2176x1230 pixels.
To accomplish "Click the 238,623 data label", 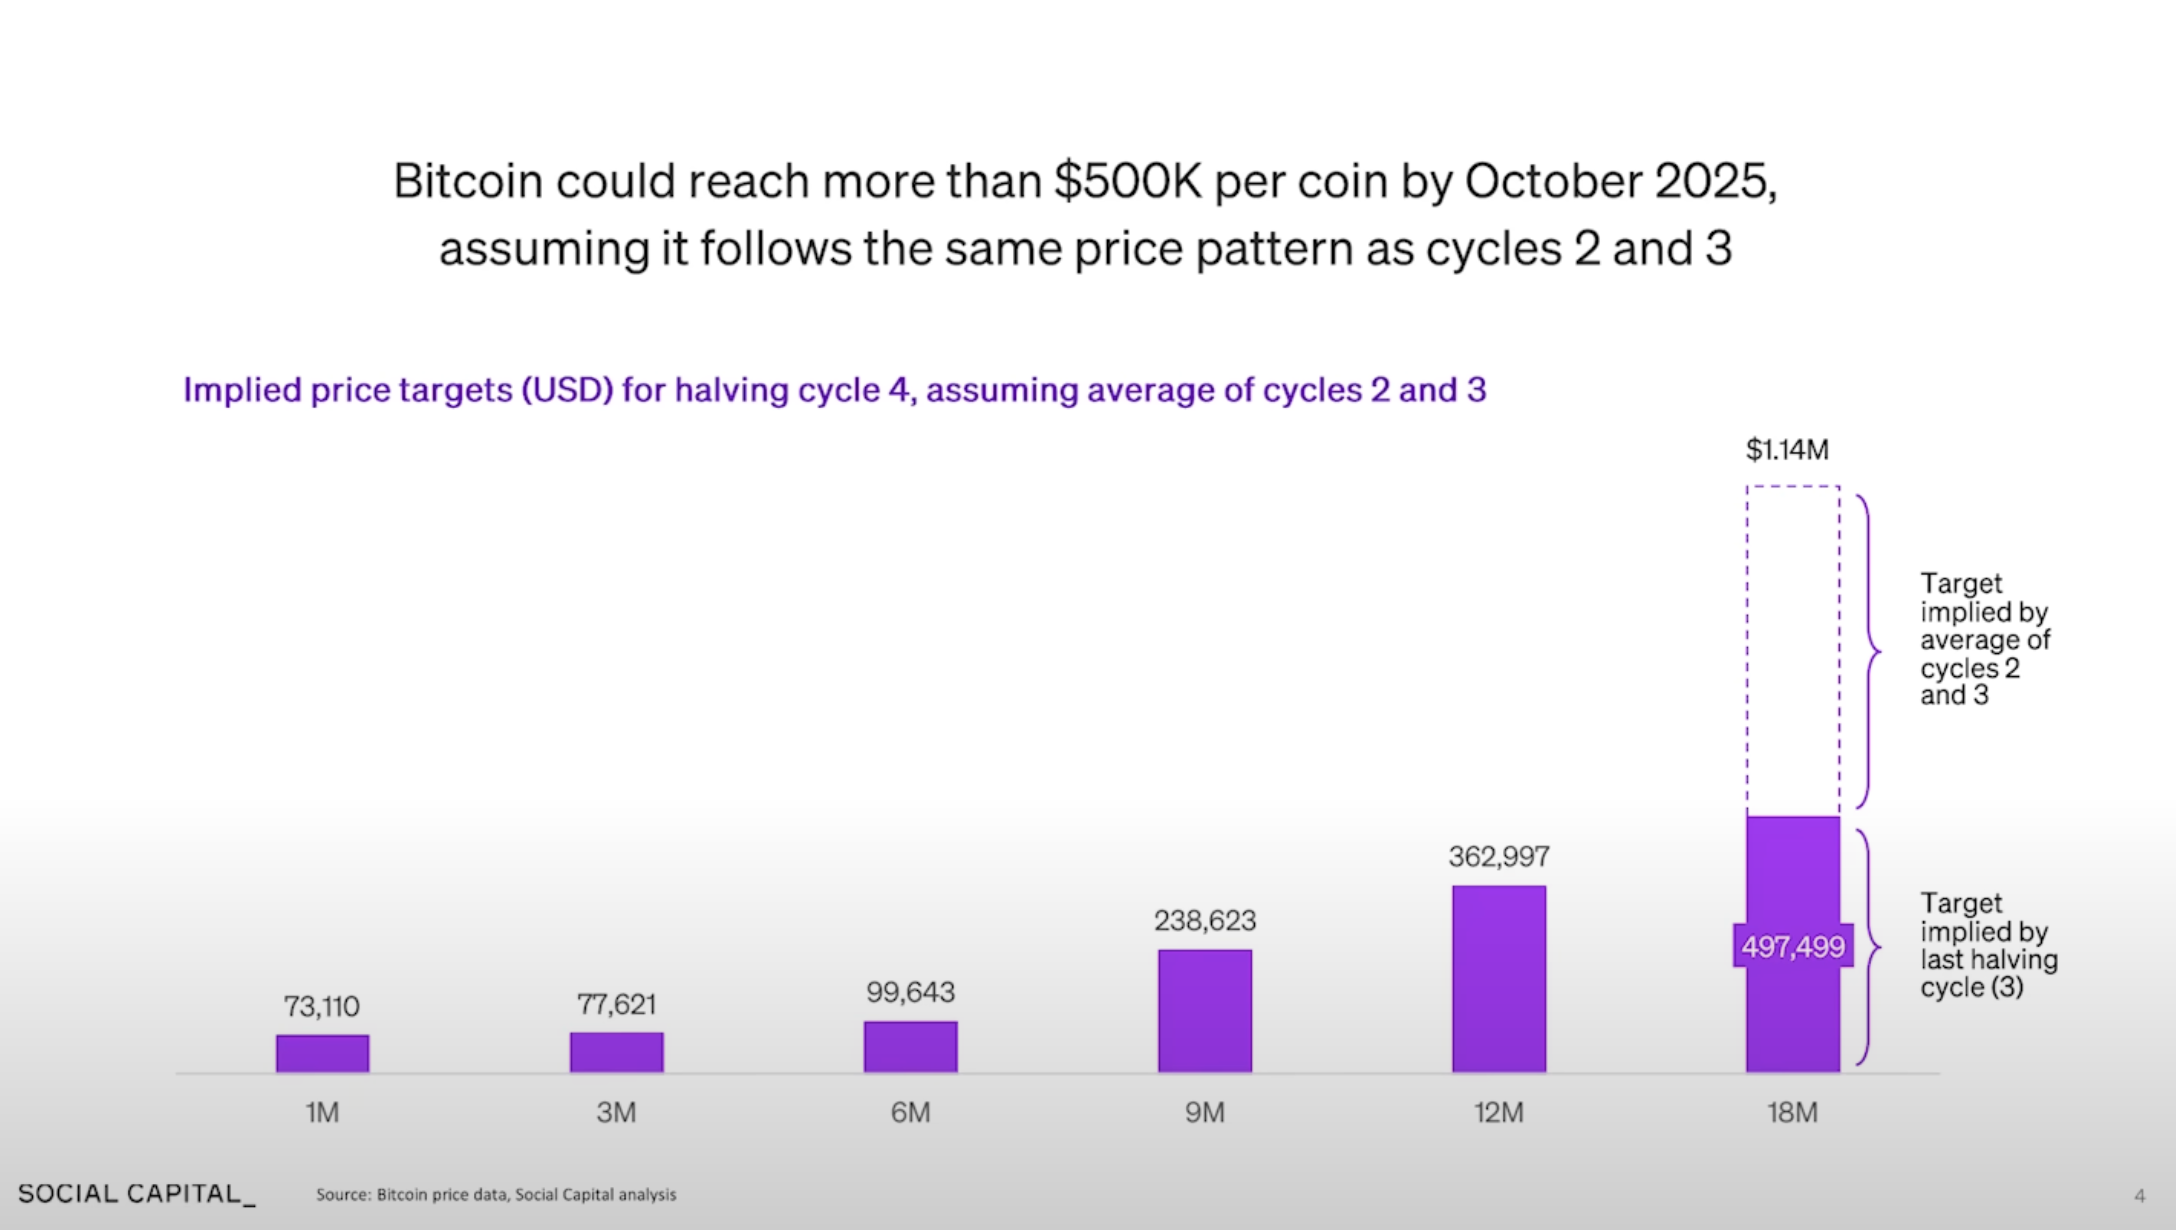I will point(1204,921).
